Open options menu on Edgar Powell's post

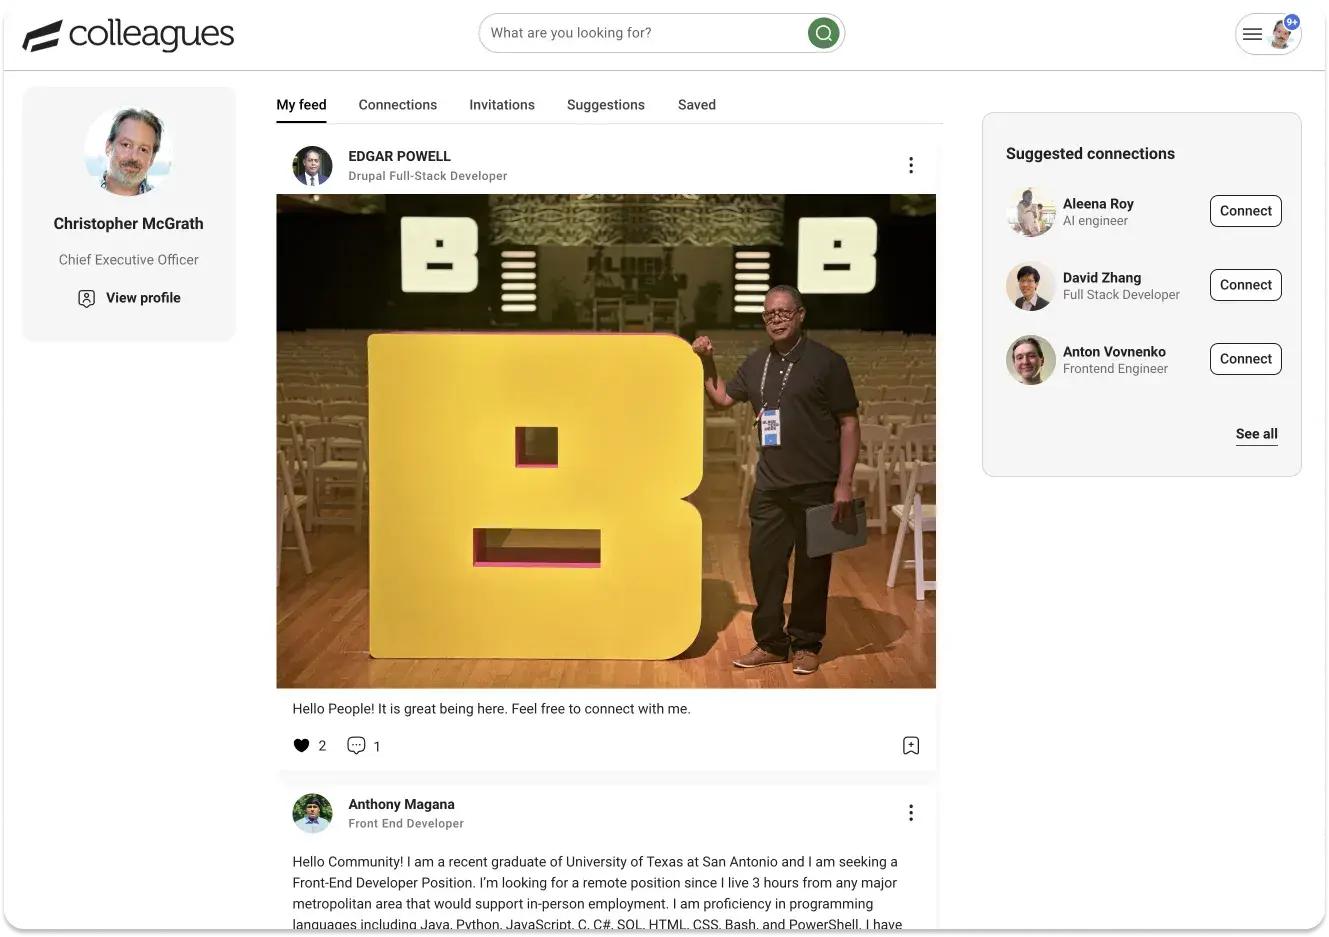point(910,165)
